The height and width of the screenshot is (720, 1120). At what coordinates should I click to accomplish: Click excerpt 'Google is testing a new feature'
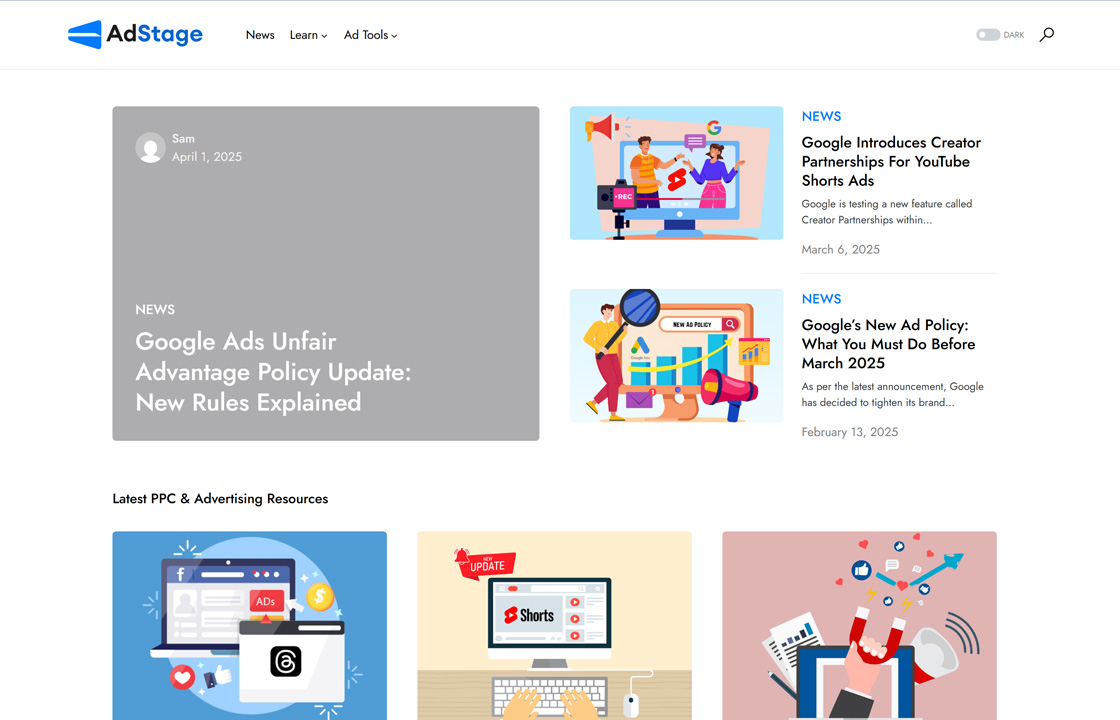[886, 211]
